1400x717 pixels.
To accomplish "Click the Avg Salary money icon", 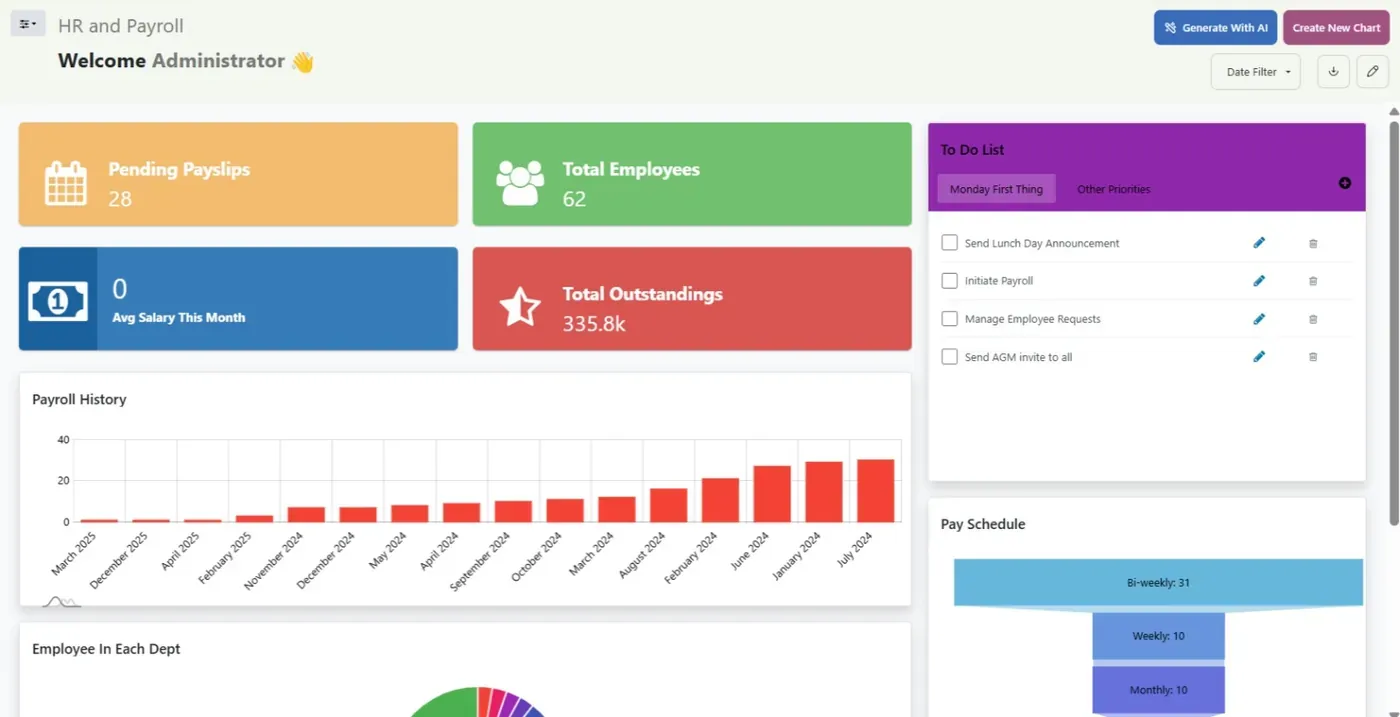I will click(58, 300).
